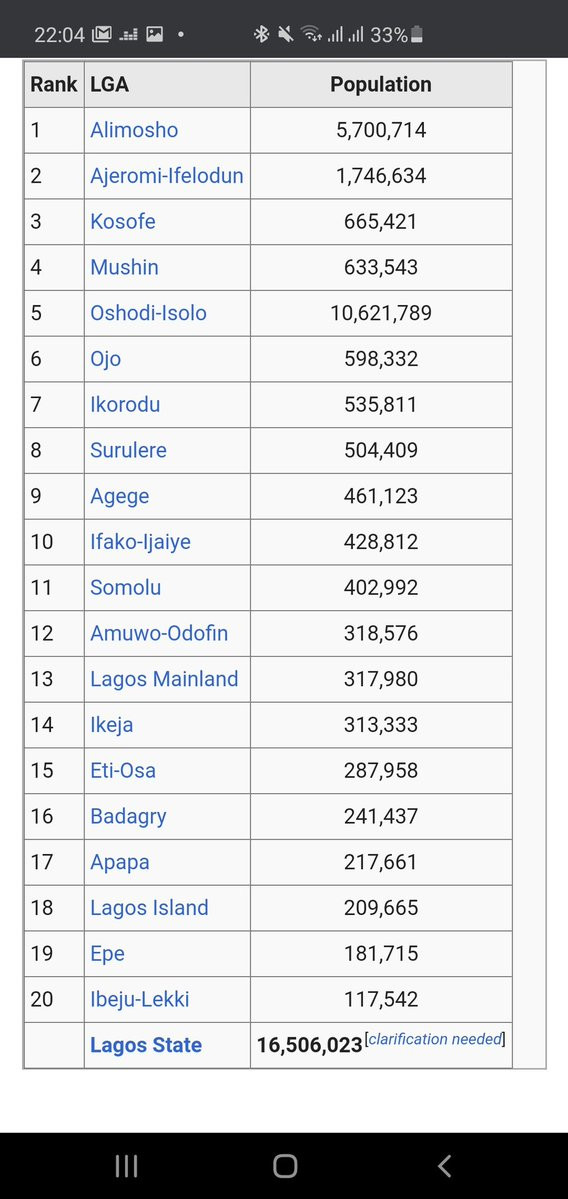Tap the Android home button icon
568x1199 pixels.
[x=284, y=1165]
